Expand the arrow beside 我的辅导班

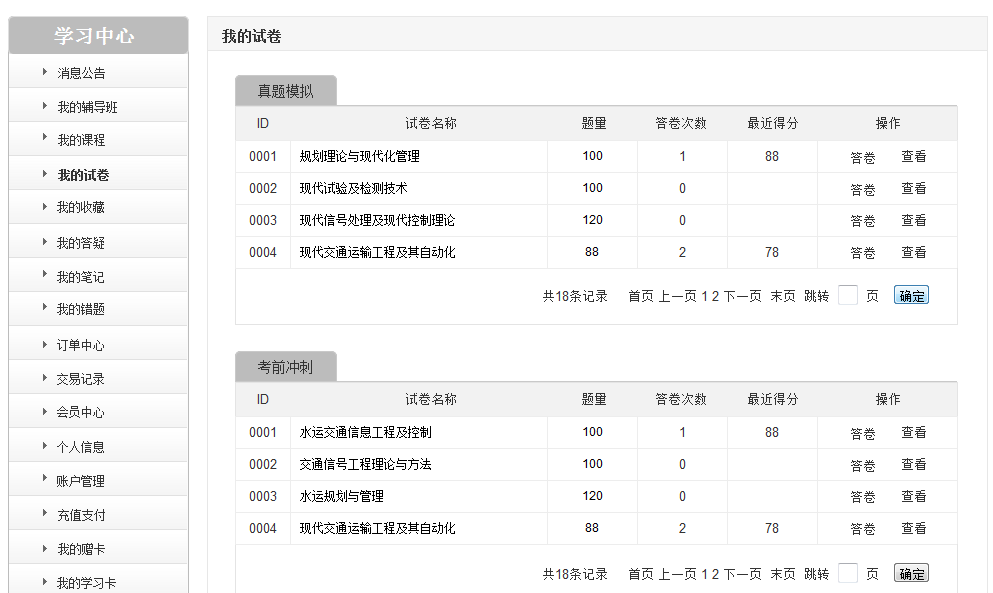pos(45,106)
